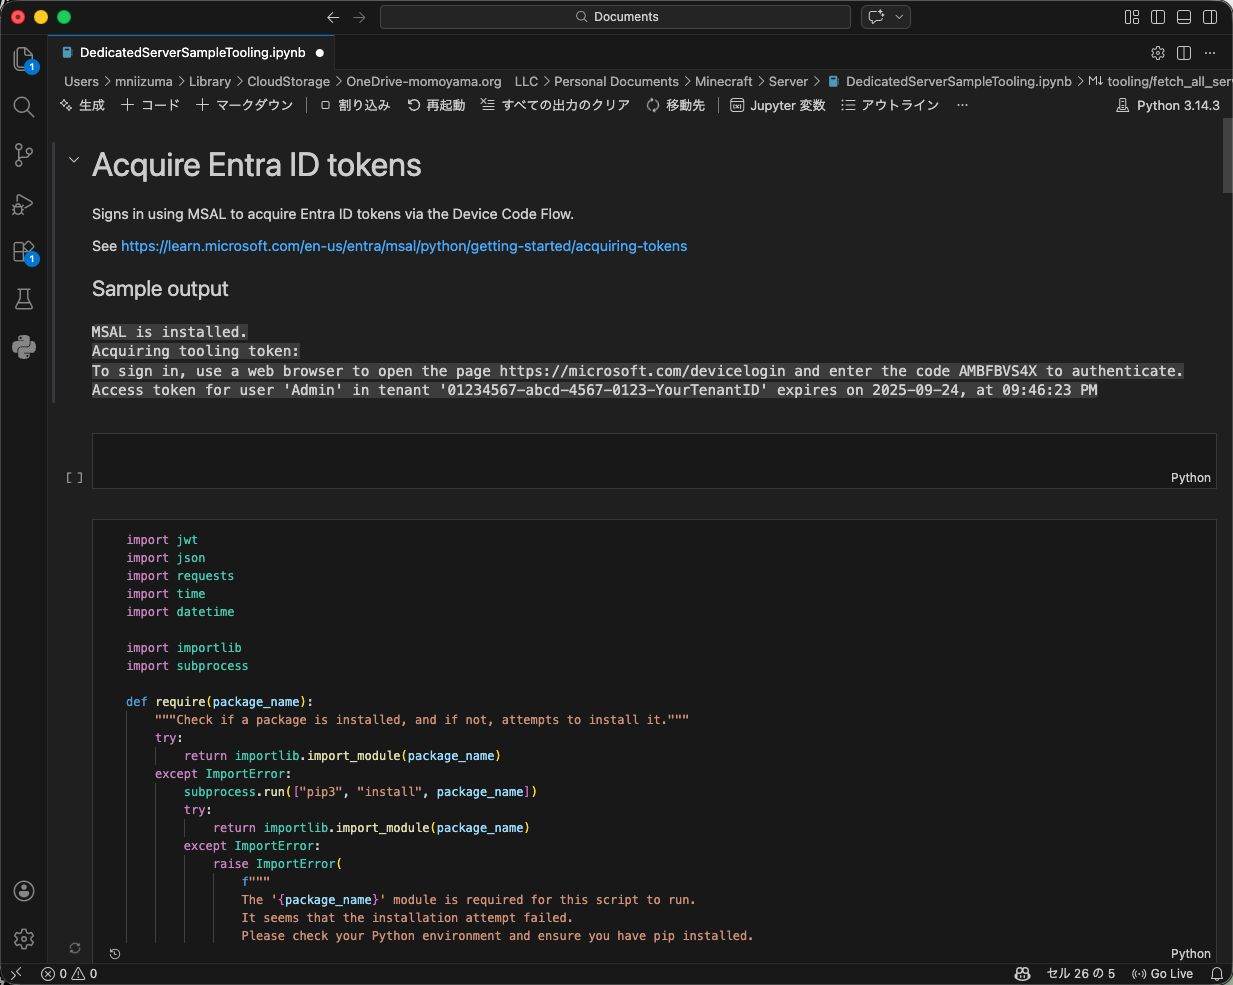Viewport: 1233px width, 985px height.
Task: Open the learn.microsoft.com acquiring-tokens link
Action: click(404, 246)
